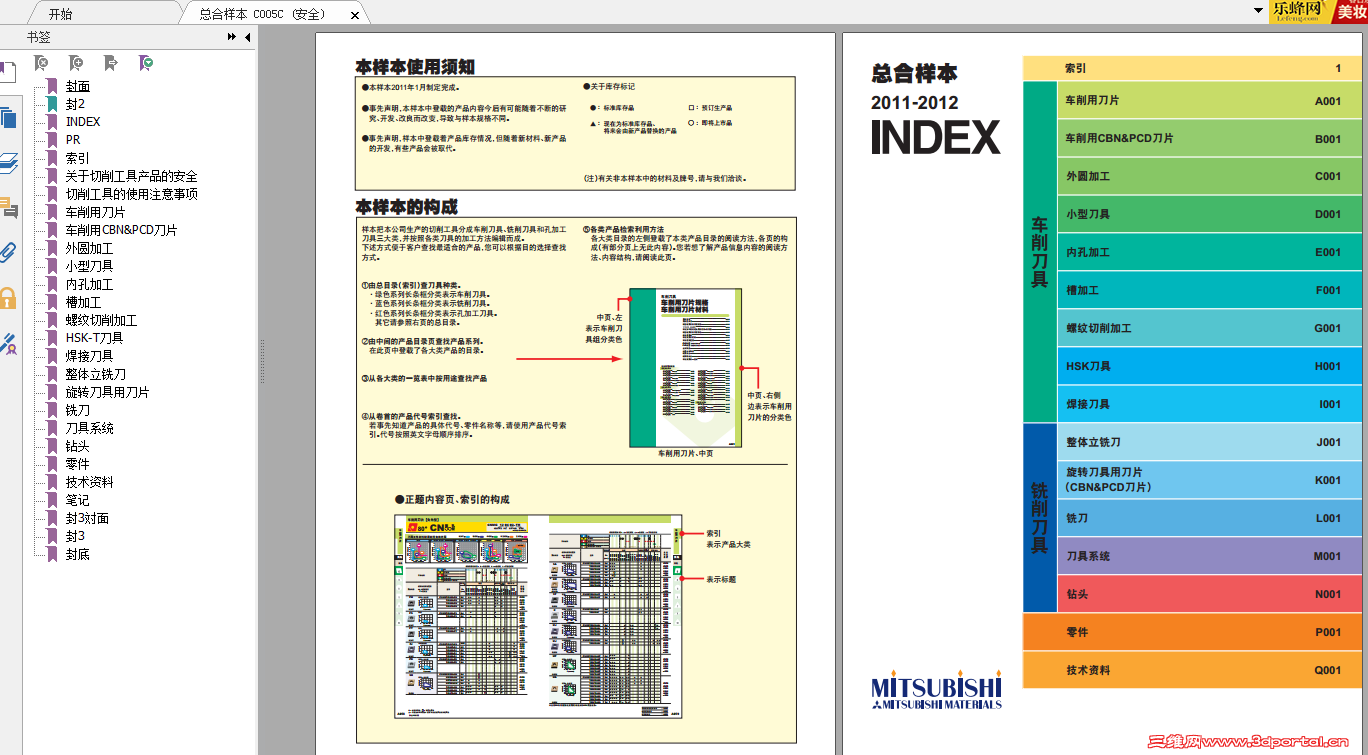Open the bookmarks panel sidebar icon

point(8,73)
